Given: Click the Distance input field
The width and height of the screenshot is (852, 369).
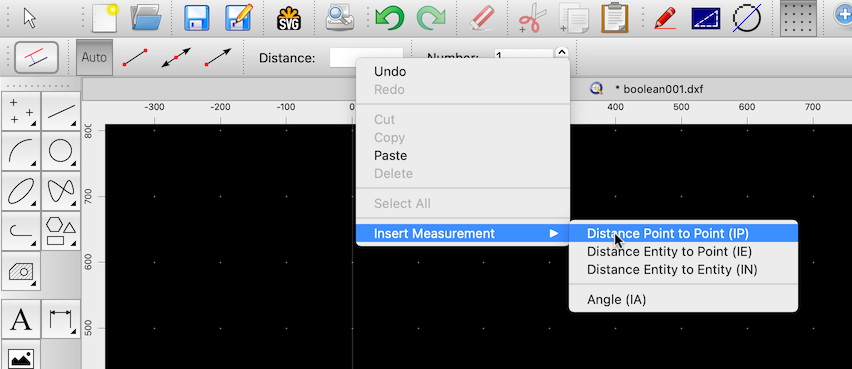Looking at the screenshot, I should coord(366,58).
